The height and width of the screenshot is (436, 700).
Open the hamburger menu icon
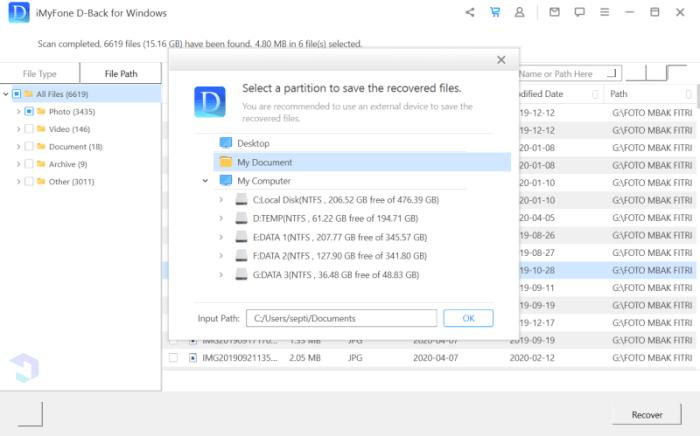coord(604,12)
